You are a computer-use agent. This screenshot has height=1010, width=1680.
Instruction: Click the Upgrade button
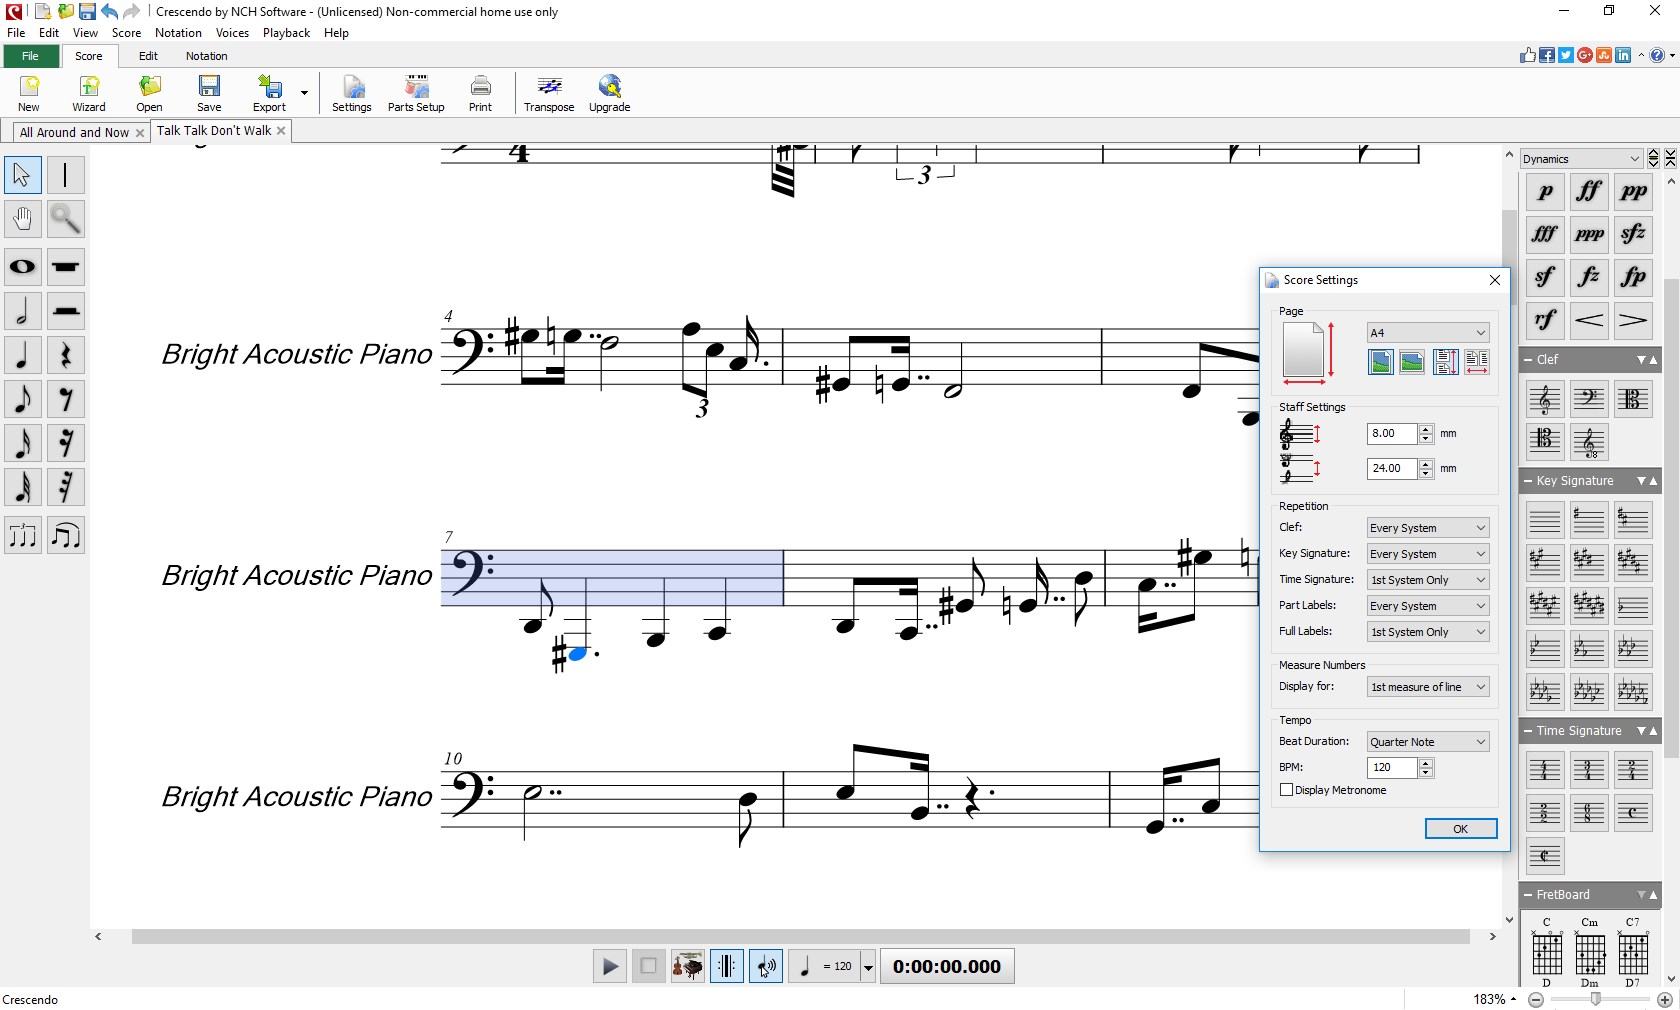608,92
